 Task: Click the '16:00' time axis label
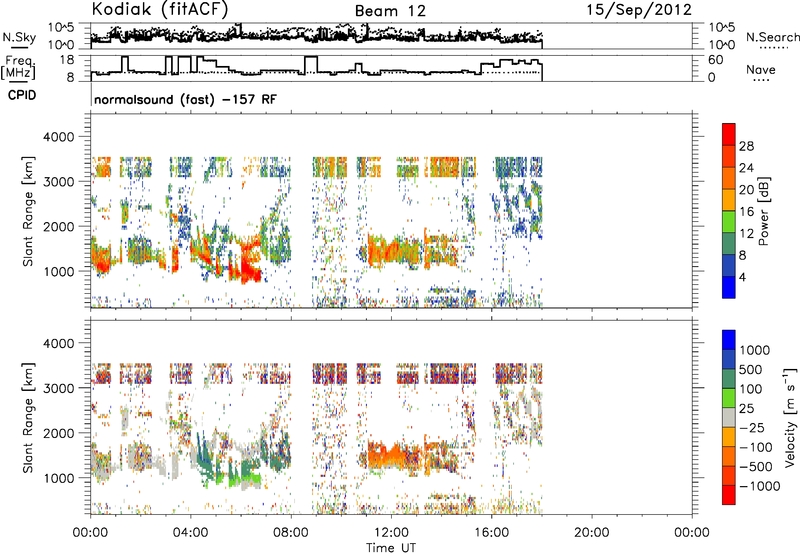[491, 533]
